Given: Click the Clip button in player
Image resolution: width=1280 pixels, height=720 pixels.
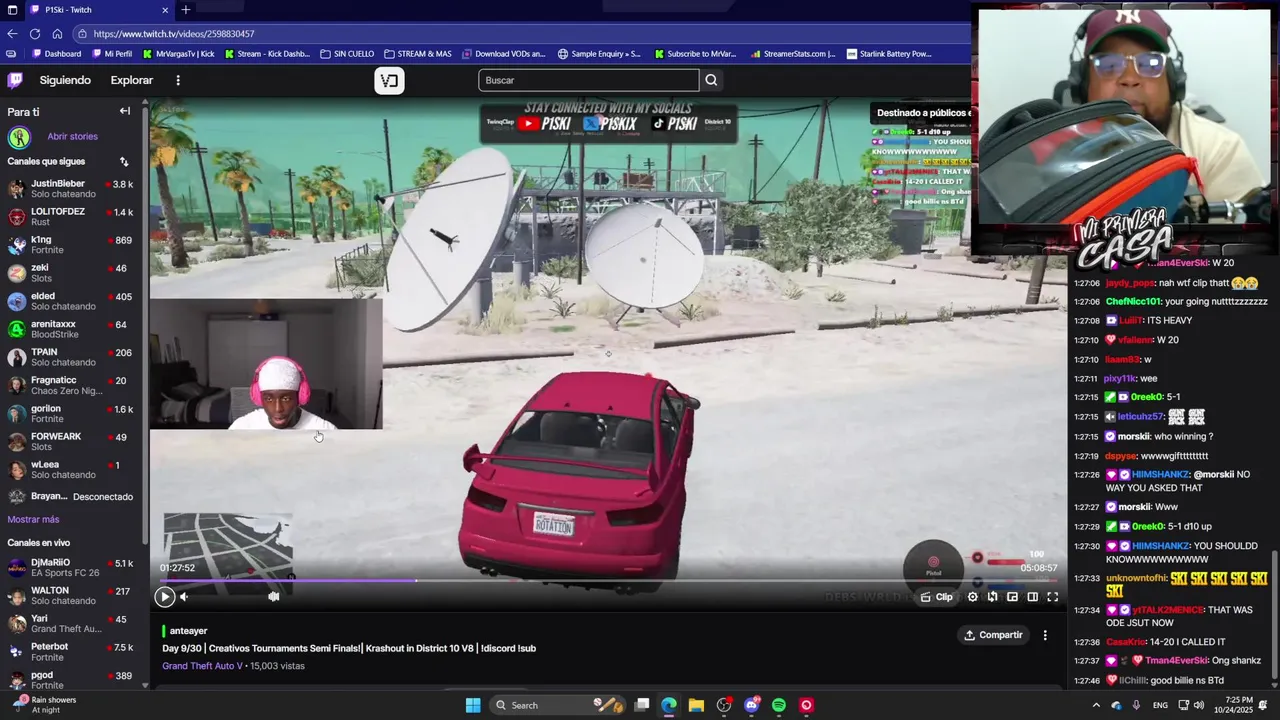Looking at the screenshot, I should [x=937, y=597].
